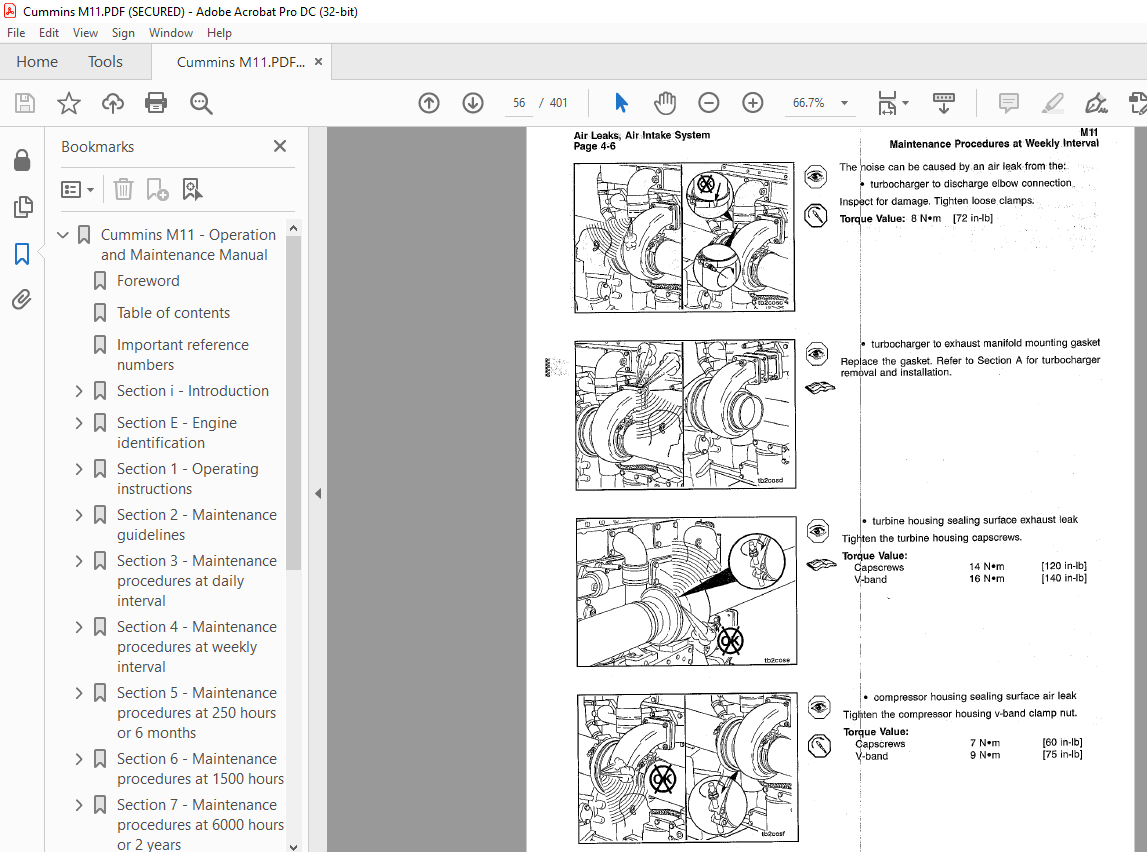Toggle the Bookmarks panel sidebar icon
1147x852 pixels.
tap(23, 254)
